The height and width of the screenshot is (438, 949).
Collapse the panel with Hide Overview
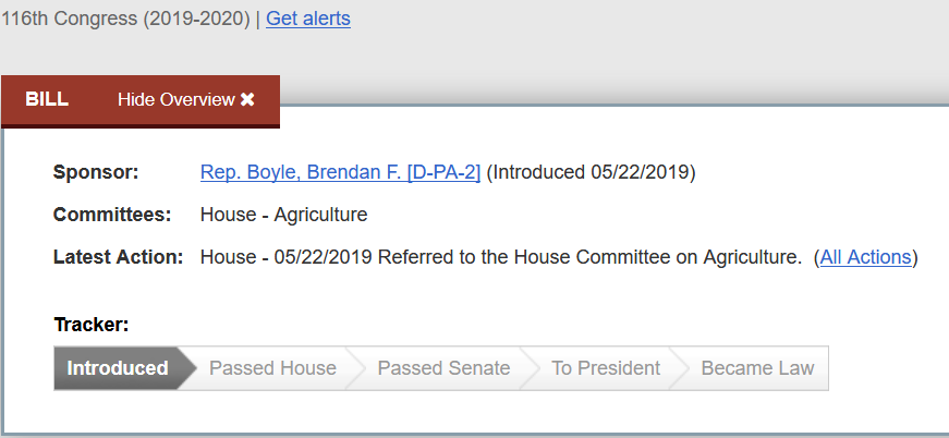point(176,100)
